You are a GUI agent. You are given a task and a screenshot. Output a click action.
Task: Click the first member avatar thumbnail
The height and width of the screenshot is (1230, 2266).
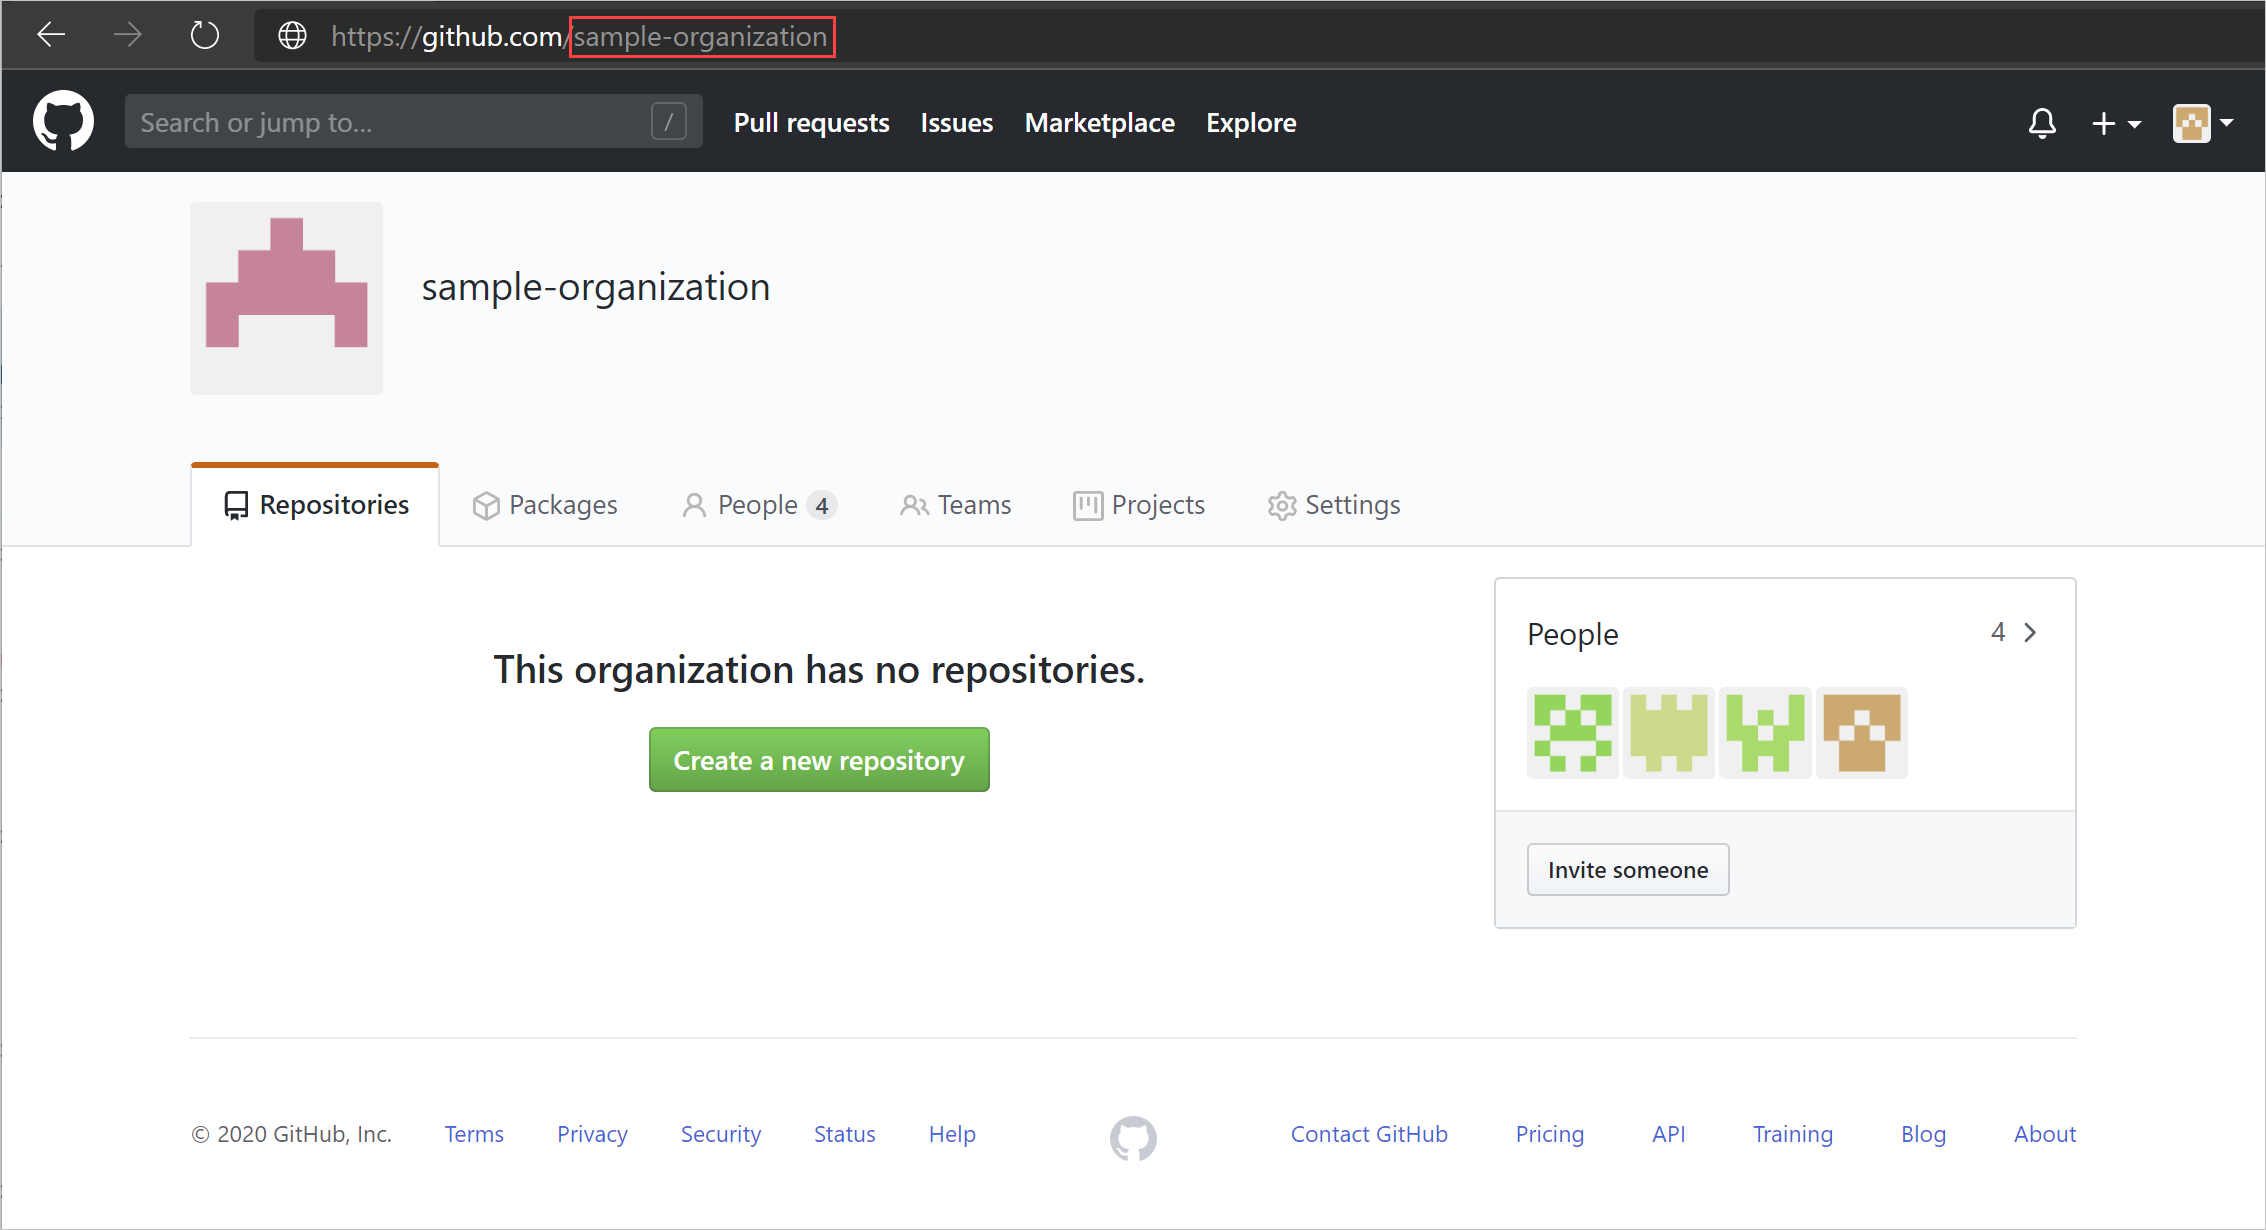click(x=1574, y=733)
